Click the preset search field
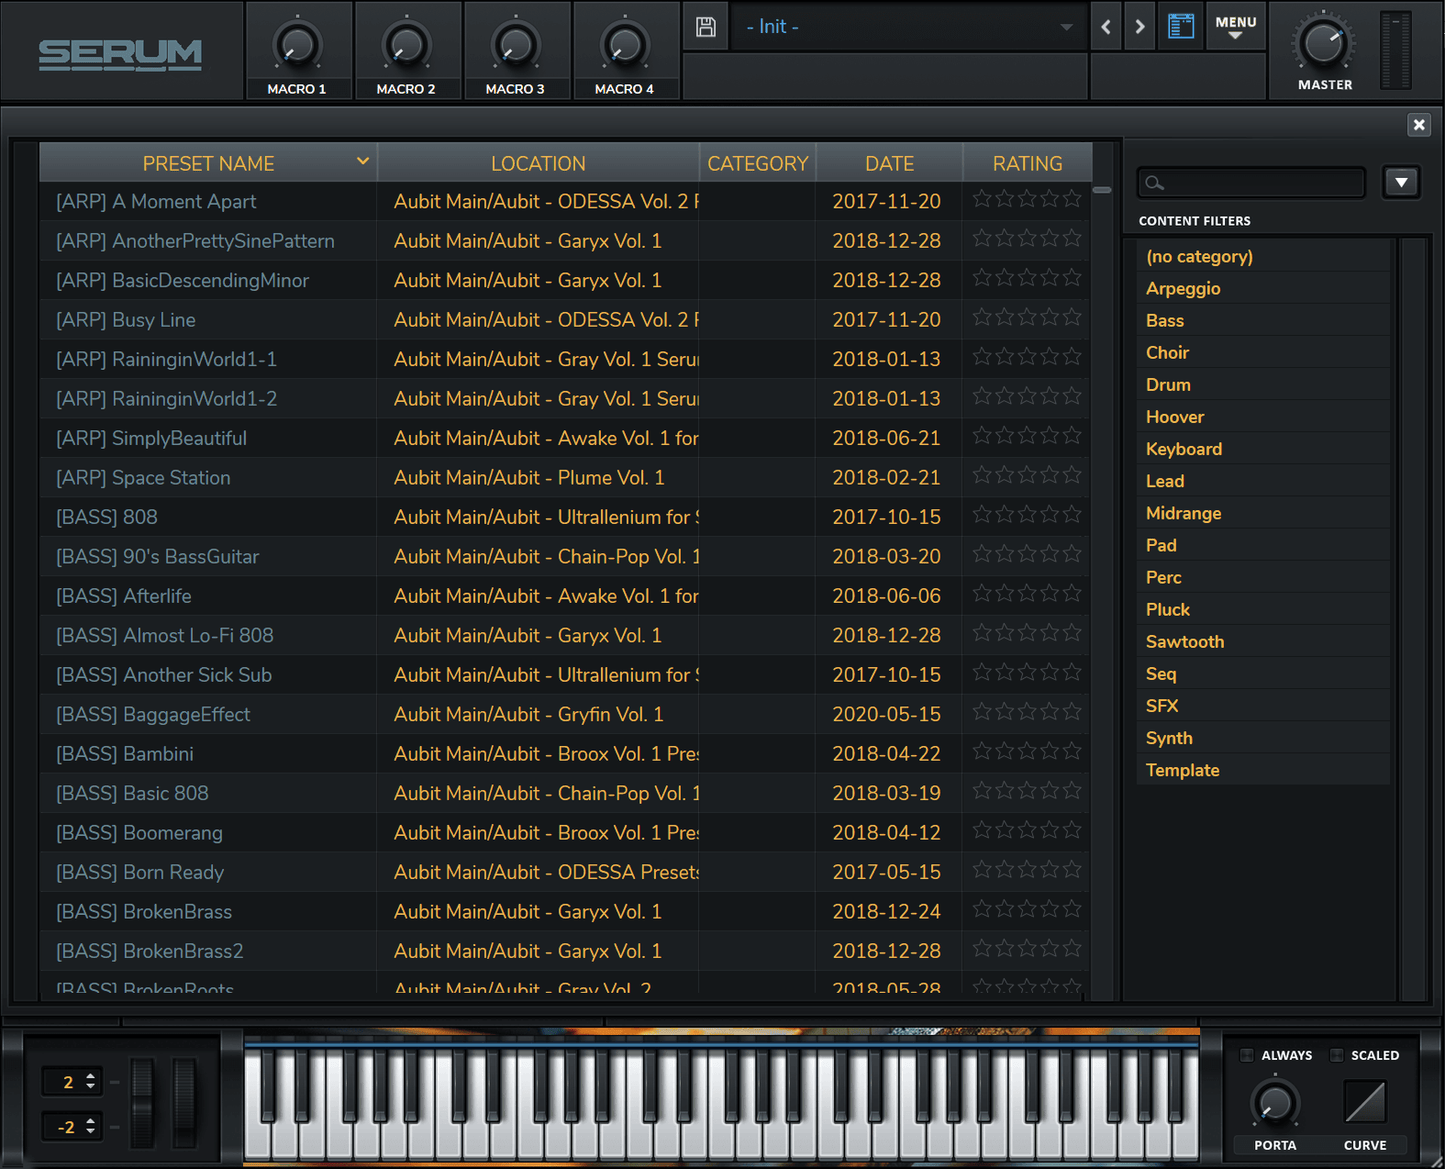 pos(1251,183)
